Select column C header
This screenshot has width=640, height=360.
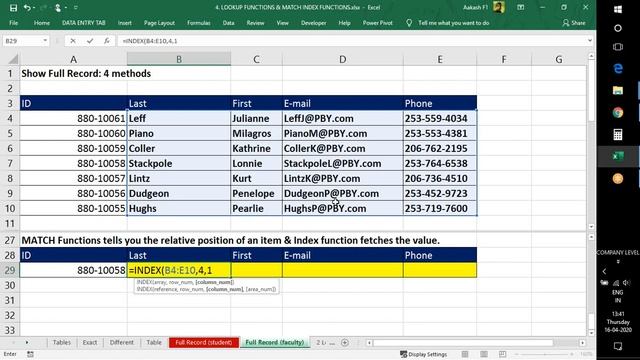[256, 60]
